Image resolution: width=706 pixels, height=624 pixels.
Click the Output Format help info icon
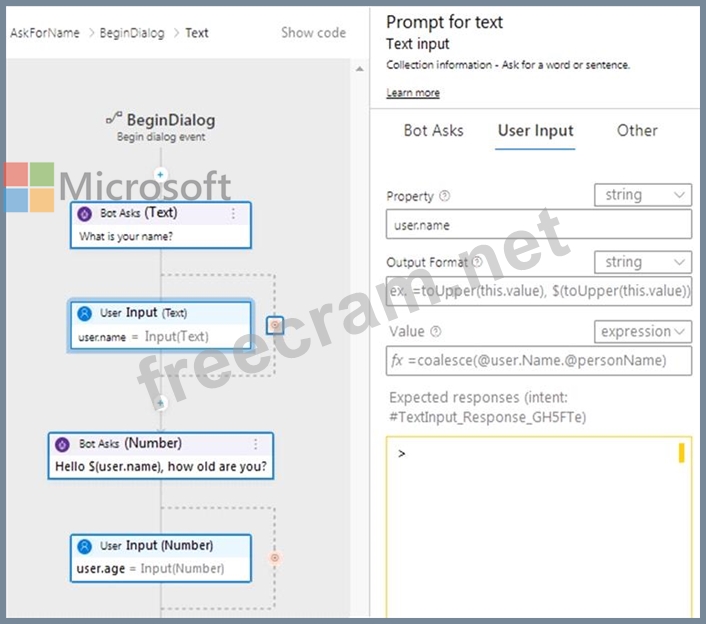477,262
